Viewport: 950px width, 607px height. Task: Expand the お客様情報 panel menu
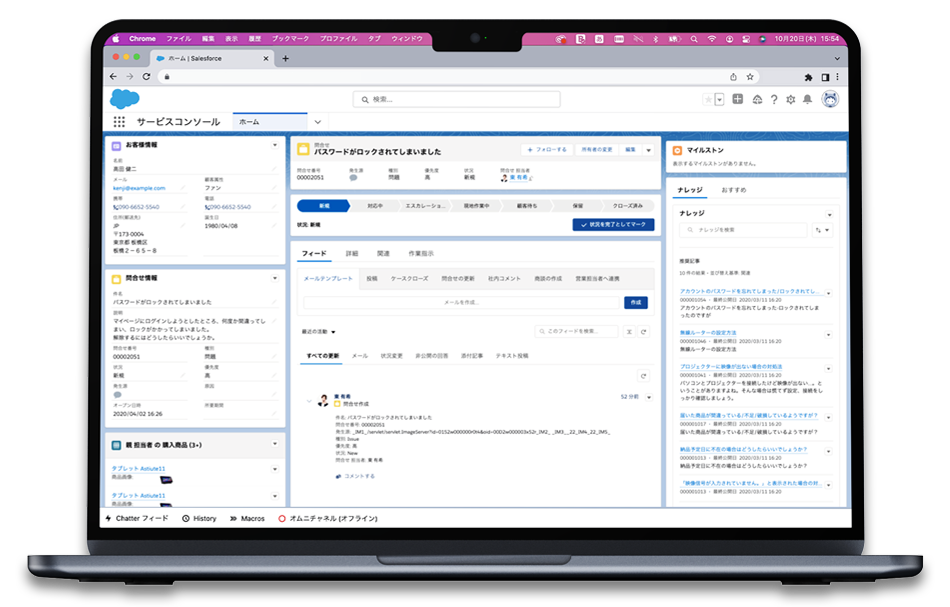[274, 145]
